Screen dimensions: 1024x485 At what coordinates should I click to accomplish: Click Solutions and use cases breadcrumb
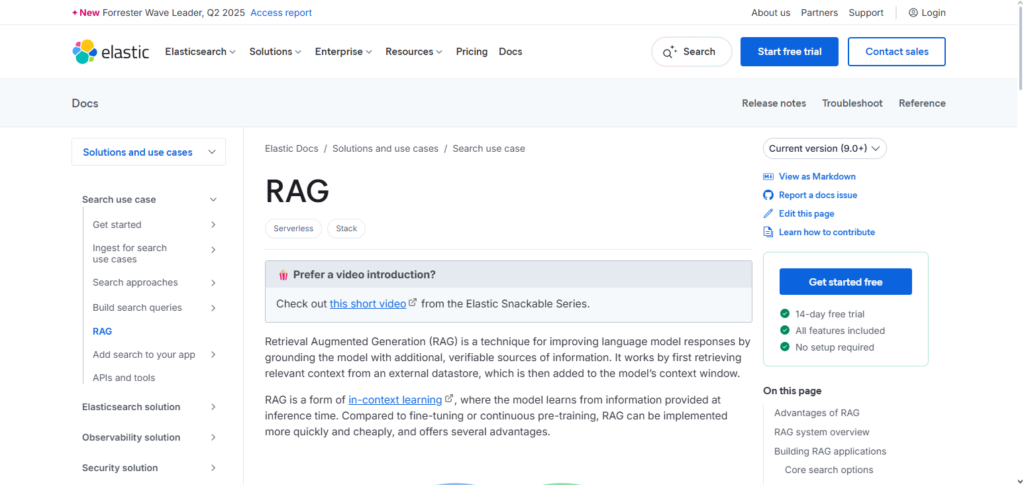[385, 148]
